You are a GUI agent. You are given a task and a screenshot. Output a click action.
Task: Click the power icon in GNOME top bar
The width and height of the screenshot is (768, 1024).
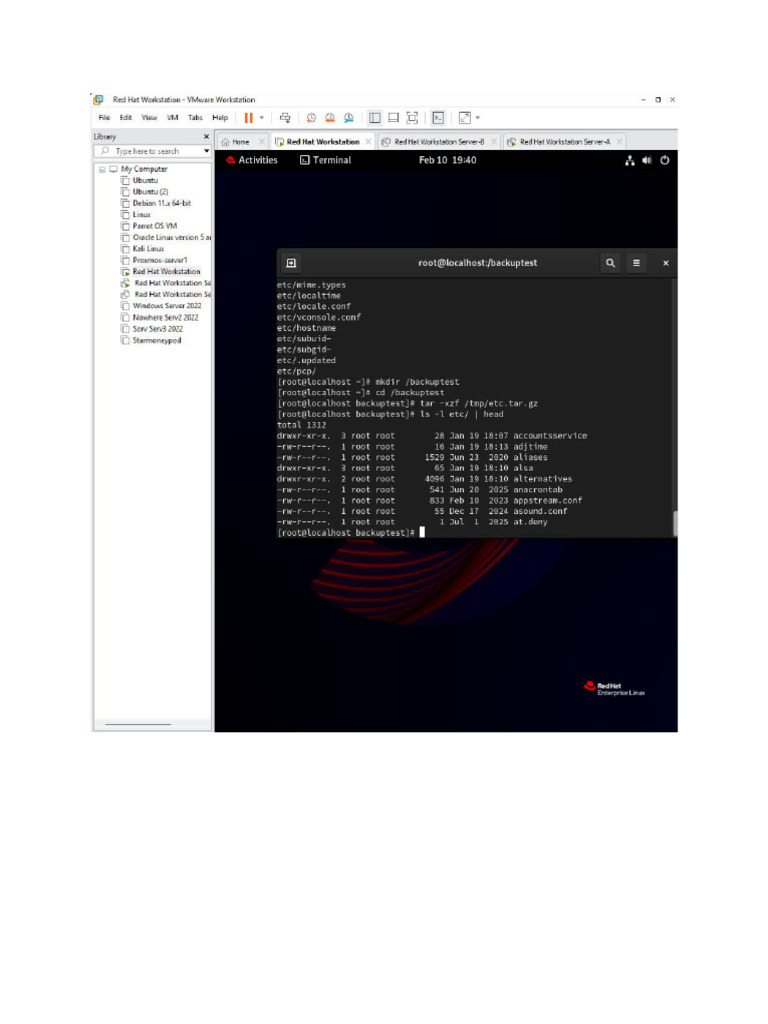[665, 161]
